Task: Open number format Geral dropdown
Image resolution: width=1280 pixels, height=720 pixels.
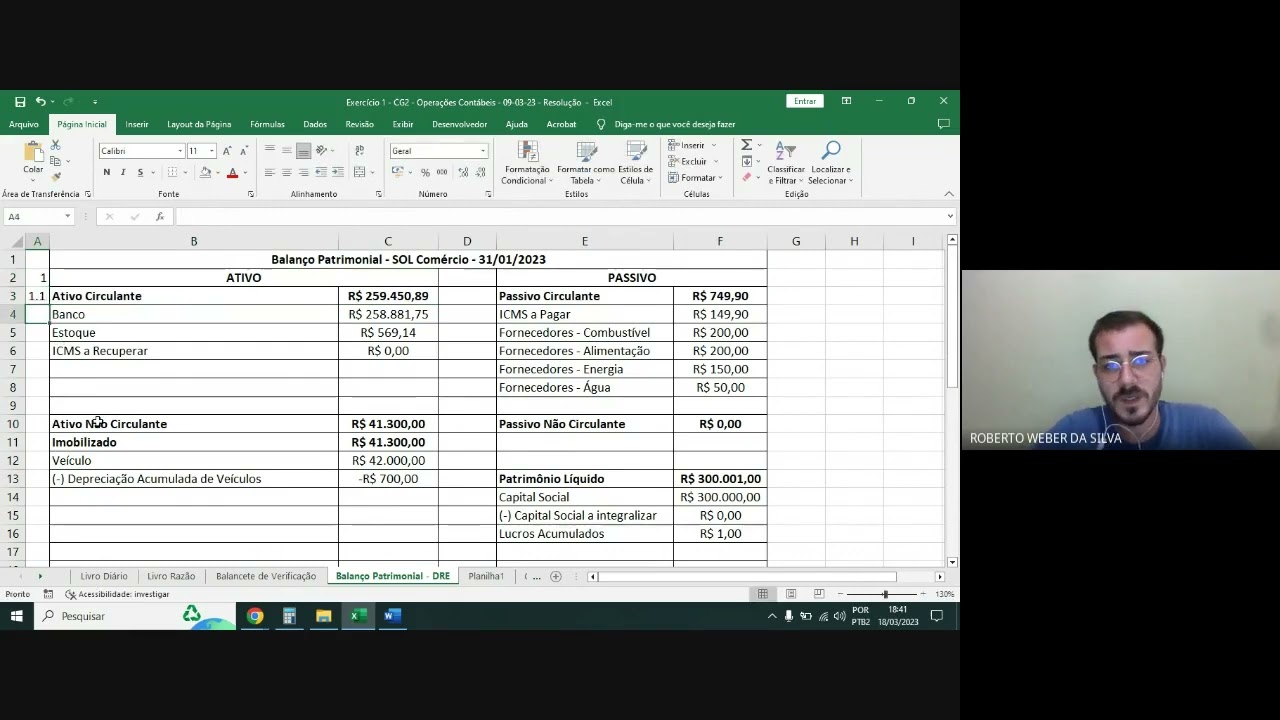Action: pyautogui.click(x=483, y=151)
